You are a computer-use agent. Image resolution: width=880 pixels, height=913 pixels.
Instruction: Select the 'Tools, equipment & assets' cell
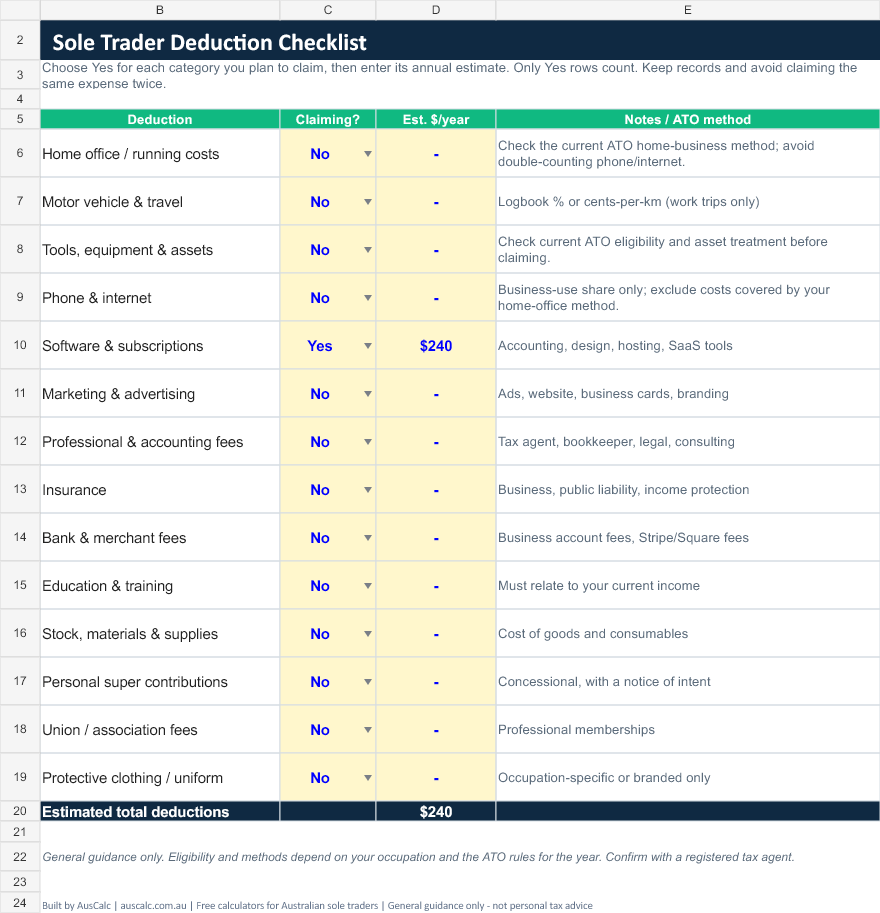click(x=160, y=250)
